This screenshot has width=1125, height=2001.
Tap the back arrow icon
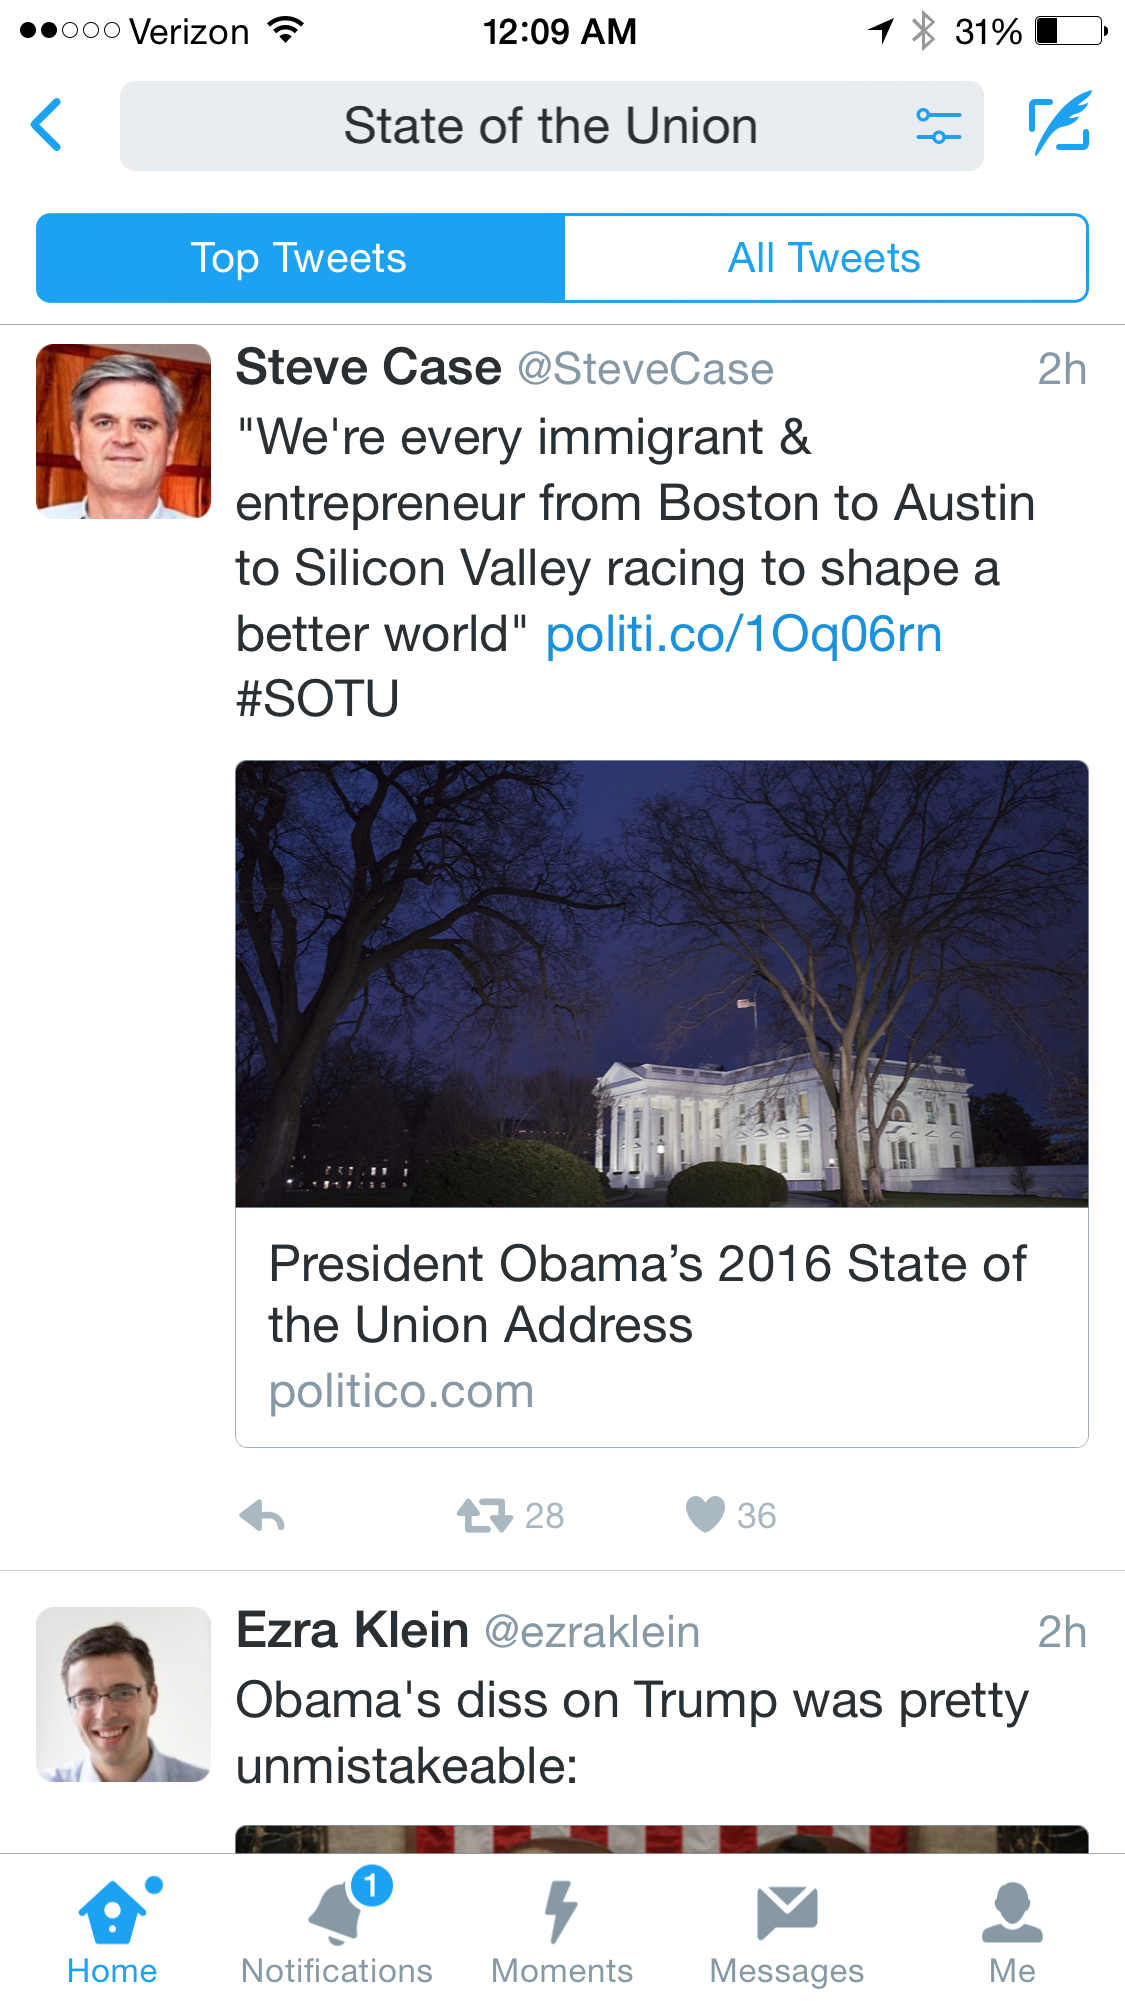[x=47, y=125]
